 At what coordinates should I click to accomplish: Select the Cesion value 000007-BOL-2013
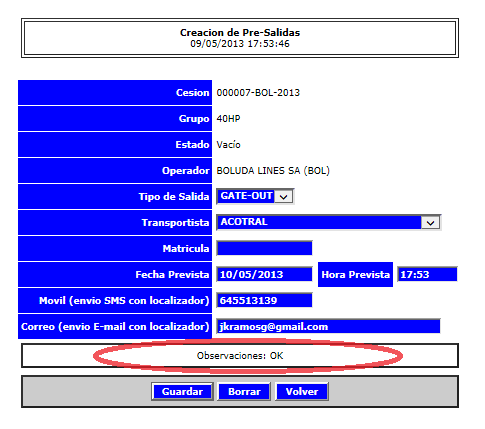[x=258, y=93]
